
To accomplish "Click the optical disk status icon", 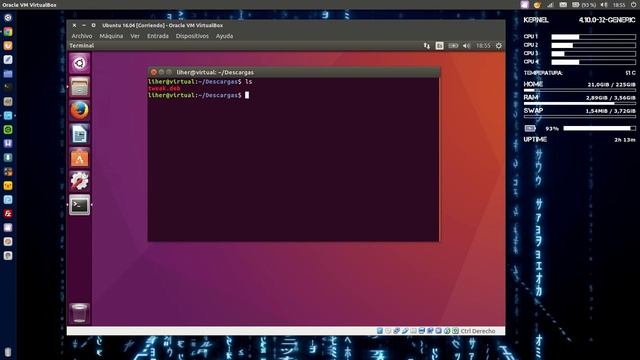I will click(388, 331).
